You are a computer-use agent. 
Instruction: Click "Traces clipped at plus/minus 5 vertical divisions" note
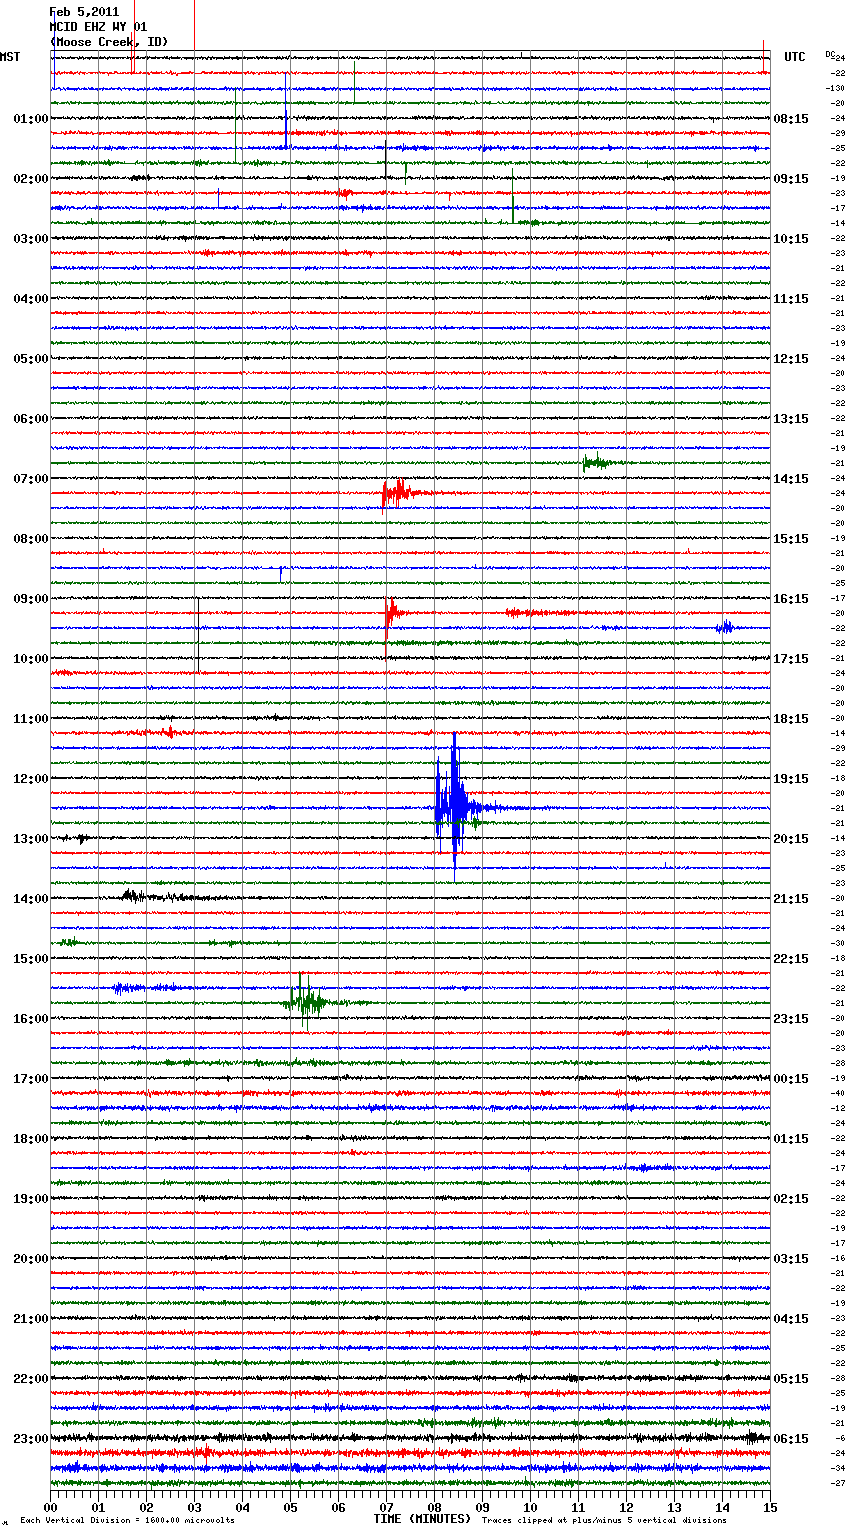pyautogui.click(x=605, y=1521)
